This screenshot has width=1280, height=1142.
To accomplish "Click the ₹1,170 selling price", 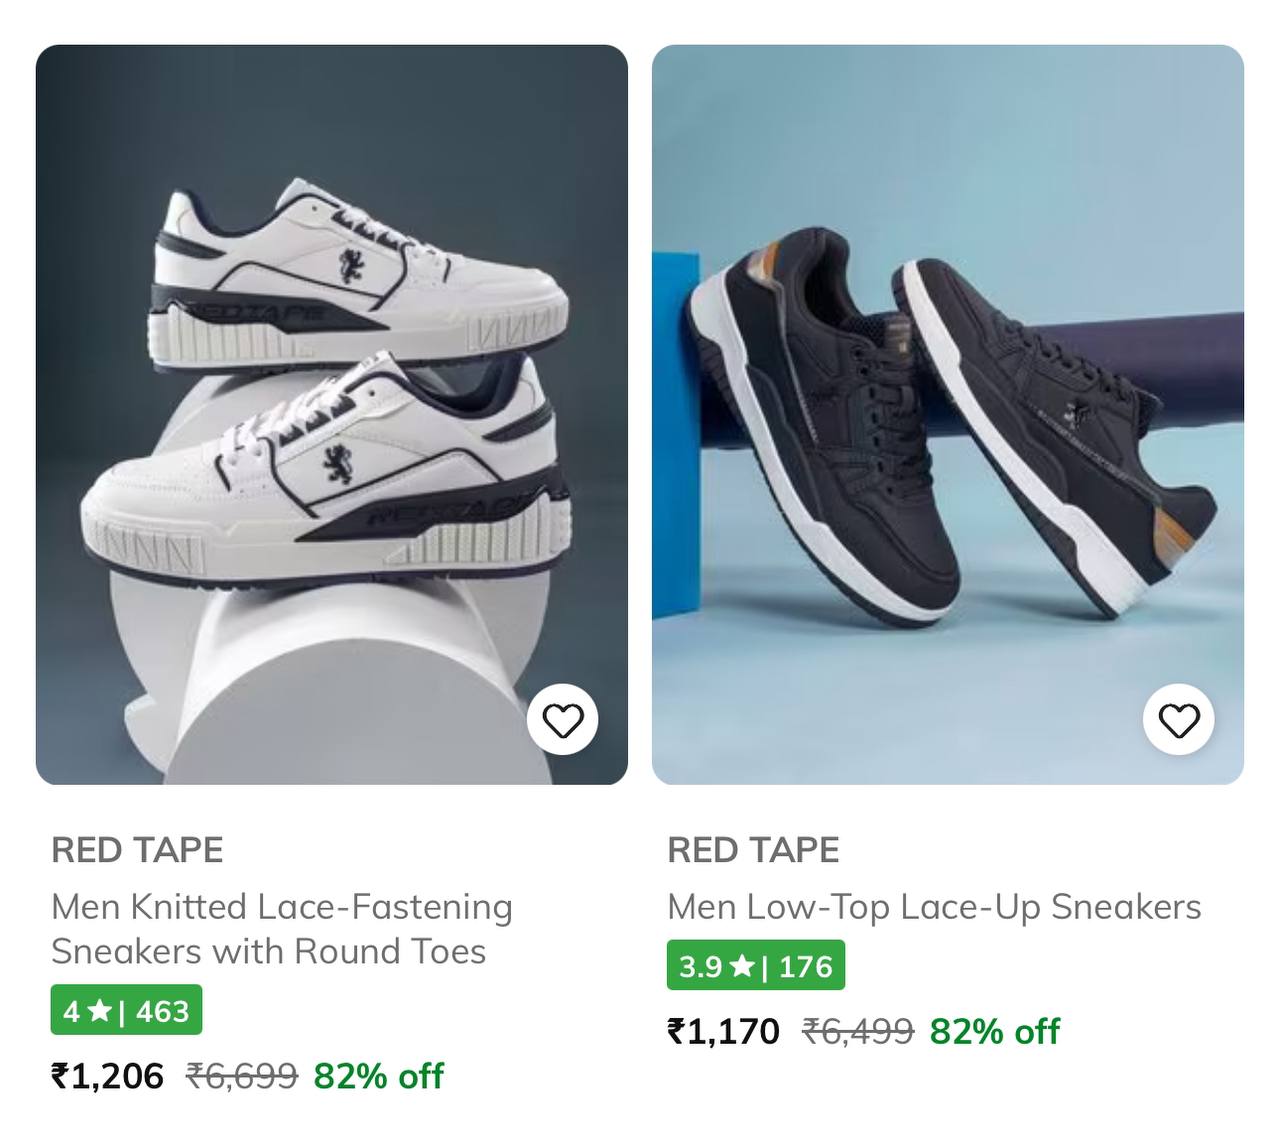I will [x=724, y=1031].
